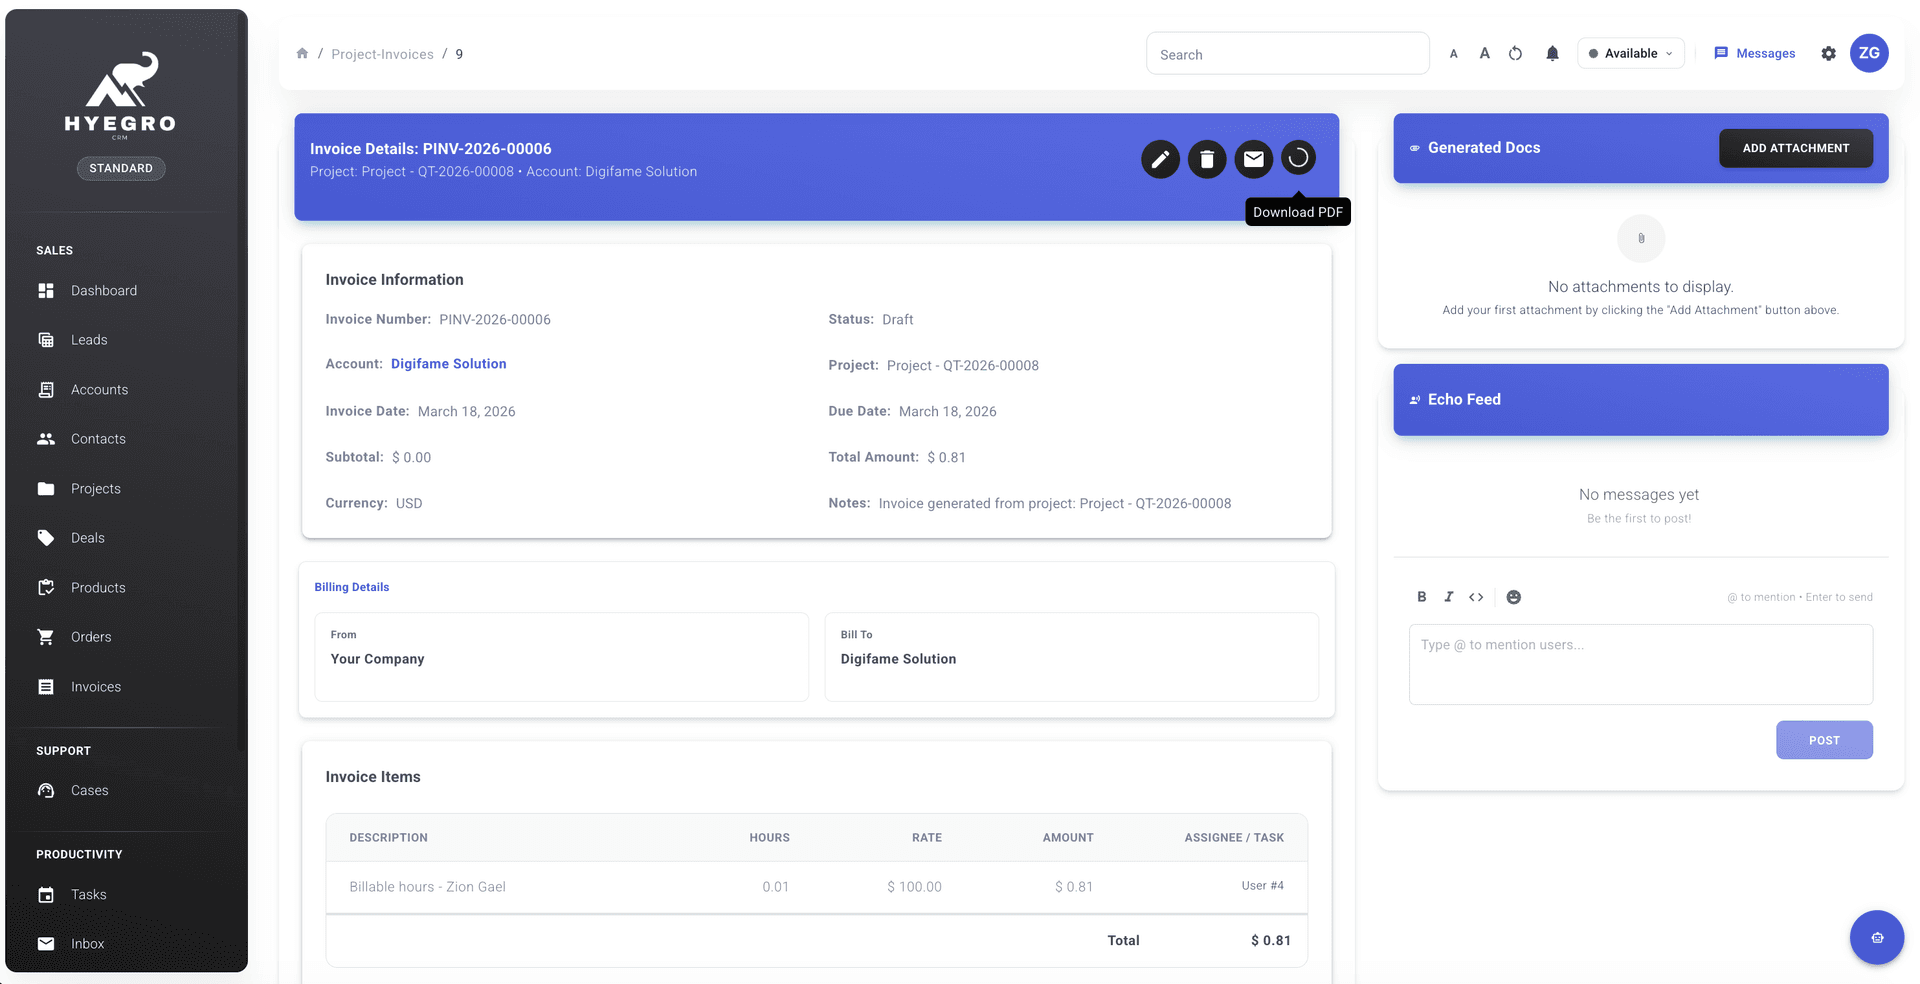The image size is (1920, 984).
Task: Open notifications via the bell icon
Action: [1552, 53]
